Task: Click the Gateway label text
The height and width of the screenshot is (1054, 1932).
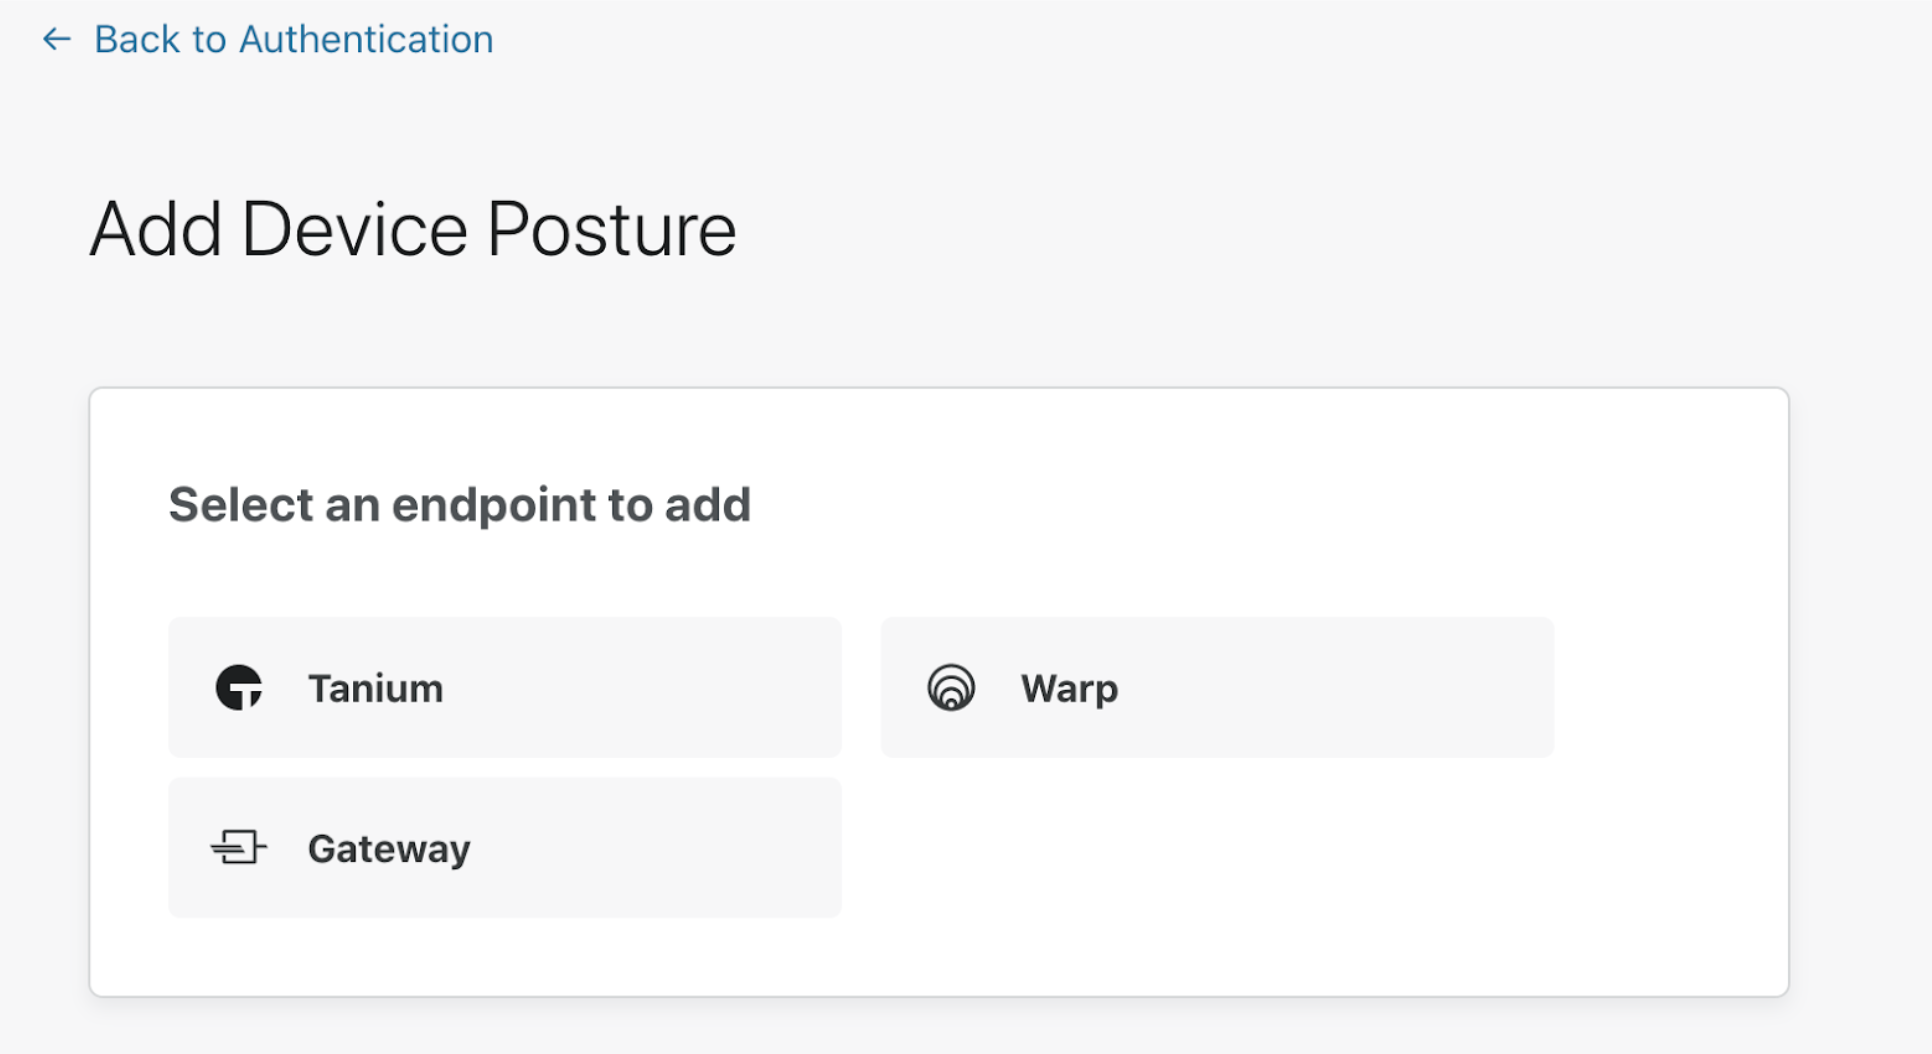Action: point(389,848)
